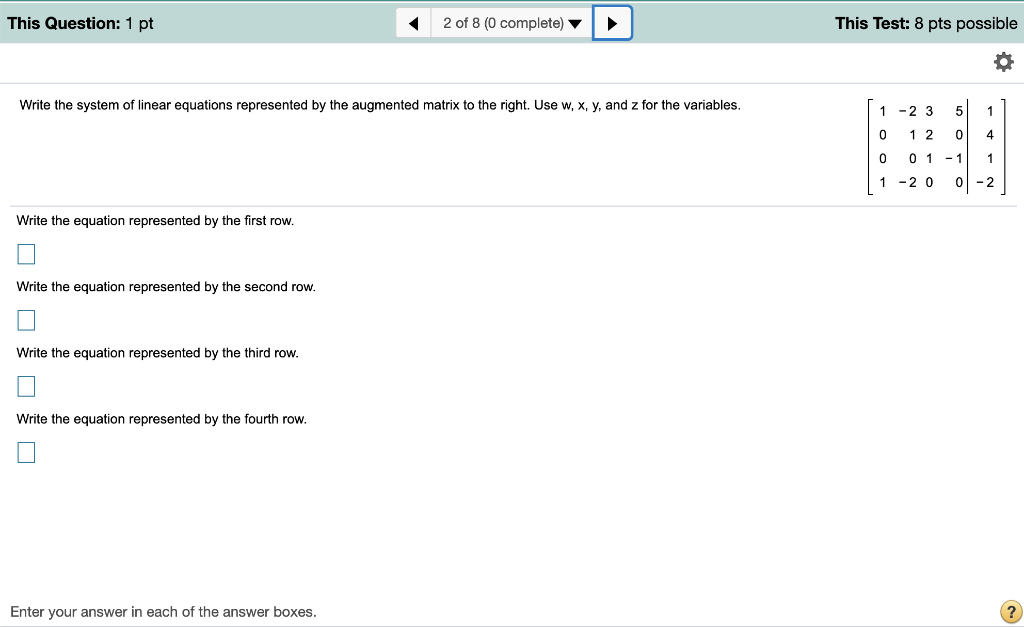1024x627 pixels.
Task: Click the augmented matrix display
Action: coord(935,146)
